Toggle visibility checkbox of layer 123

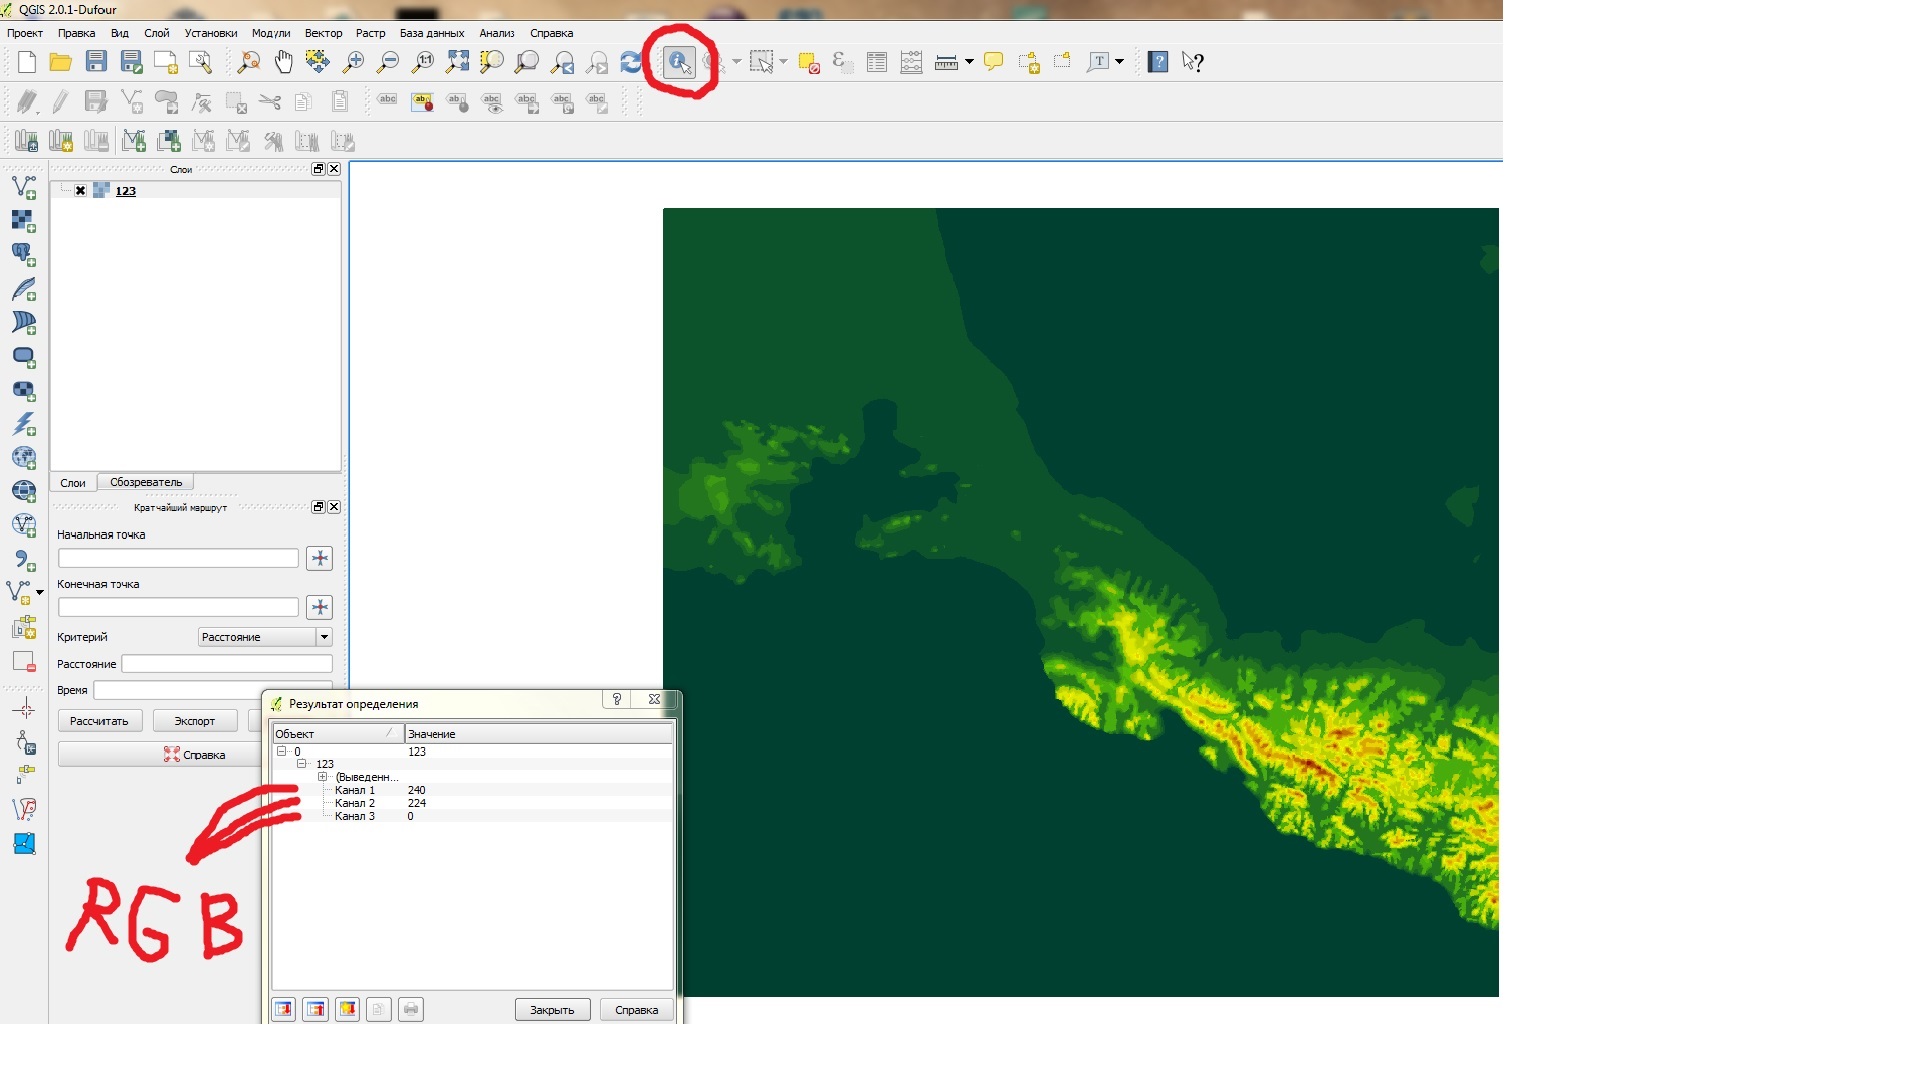click(x=81, y=191)
